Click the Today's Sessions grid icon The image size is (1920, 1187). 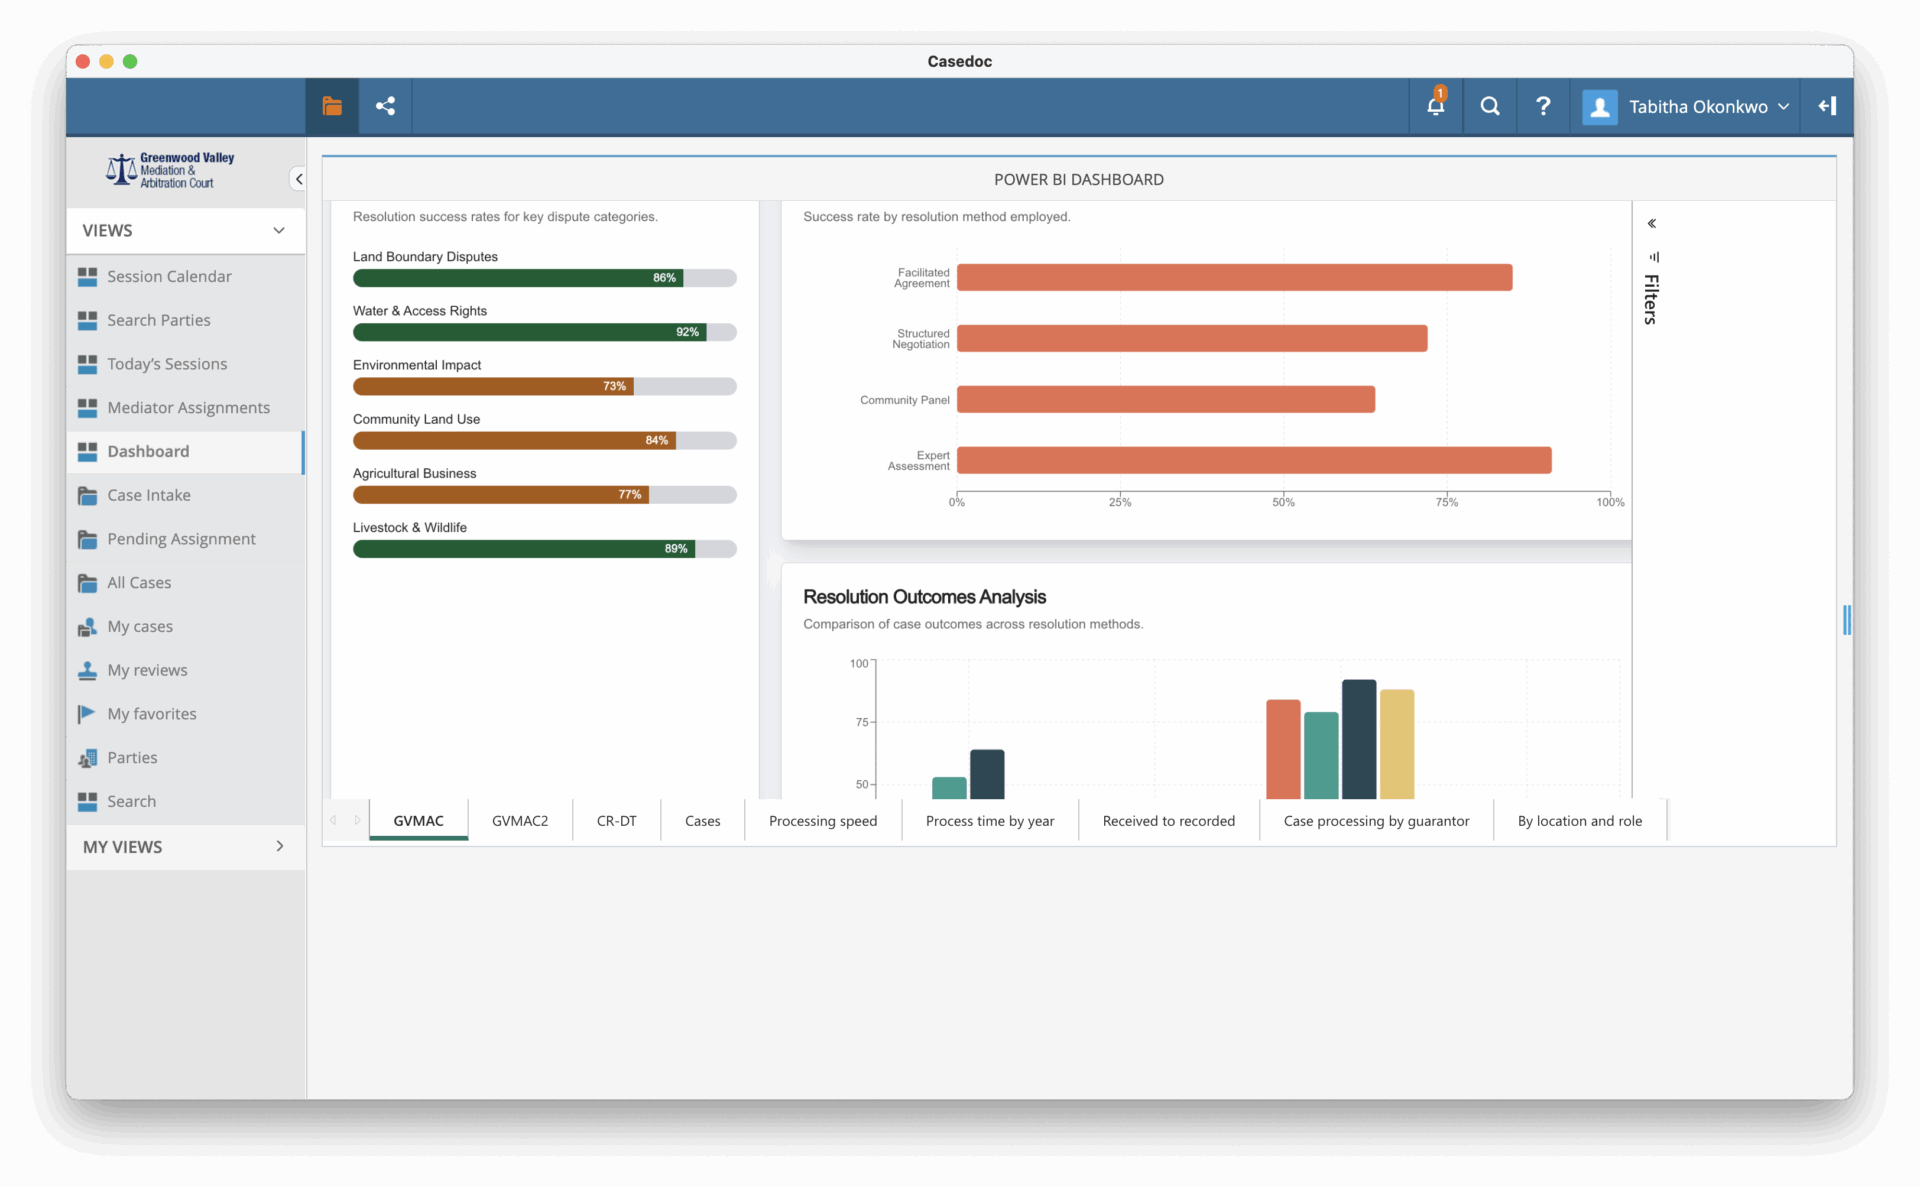click(88, 364)
